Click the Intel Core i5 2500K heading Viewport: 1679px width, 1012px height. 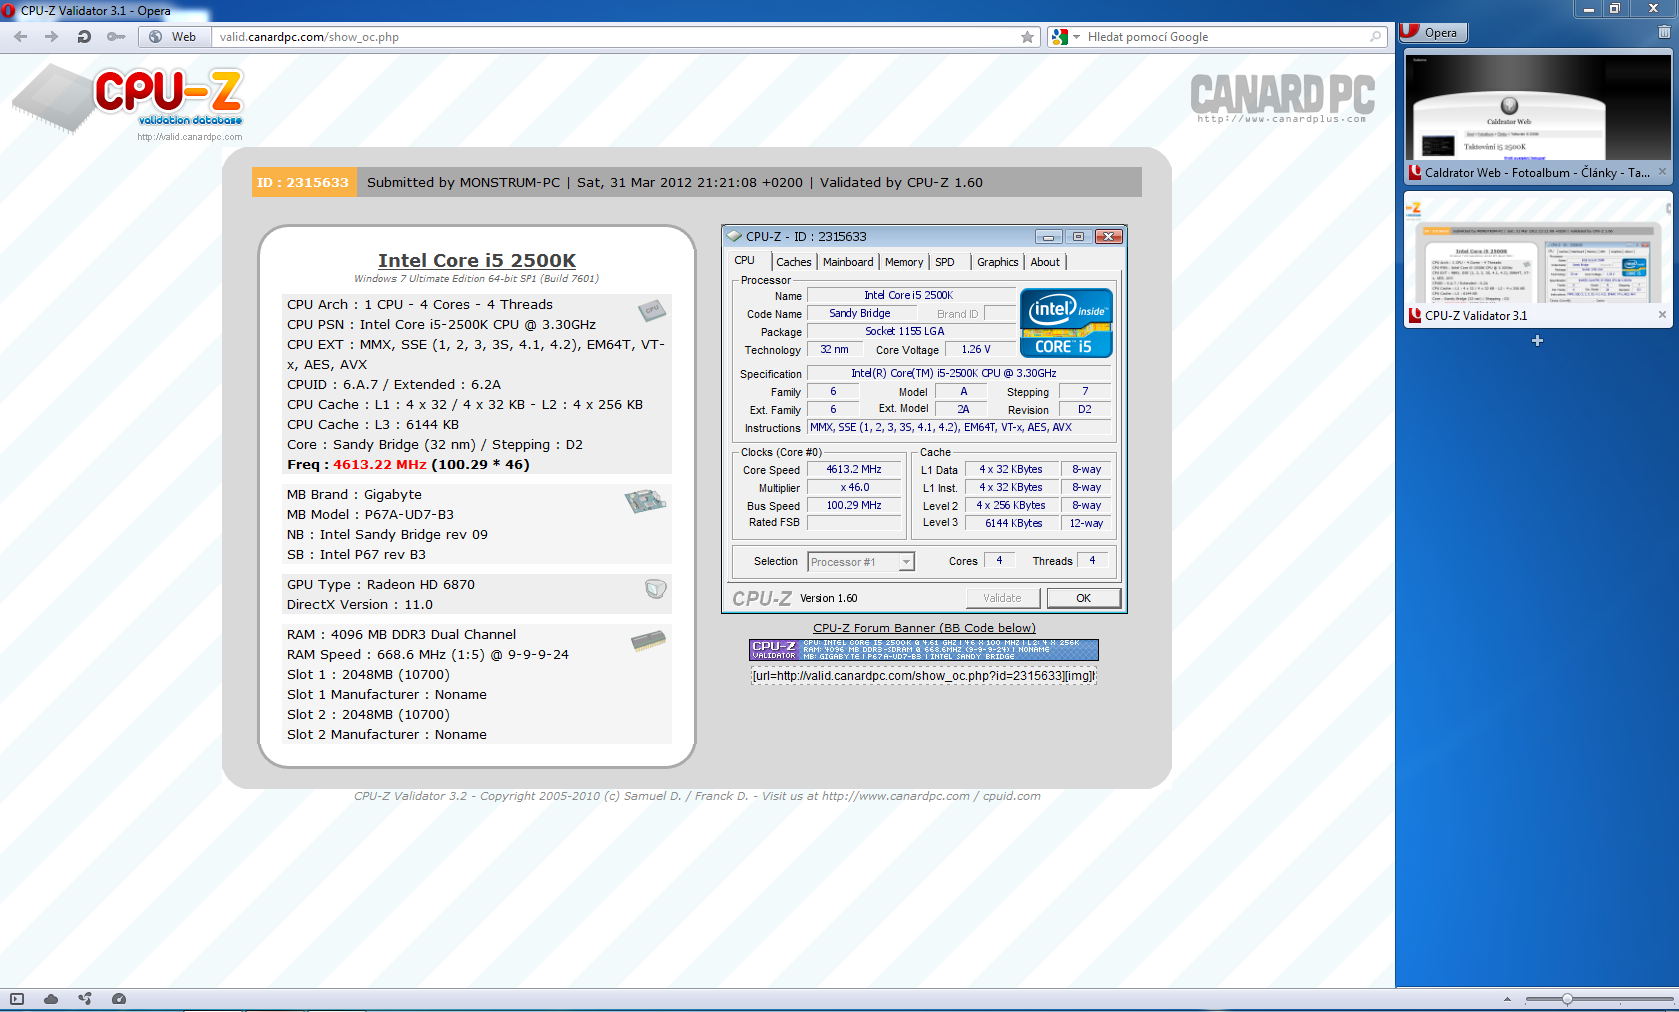pyautogui.click(x=477, y=260)
